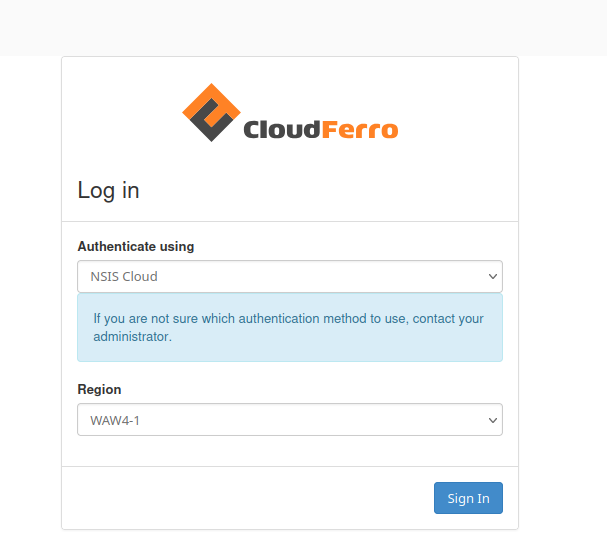Click white margin left of the login panel
Image resolution: width=607 pixels, height=559 pixels.
coord(30,300)
